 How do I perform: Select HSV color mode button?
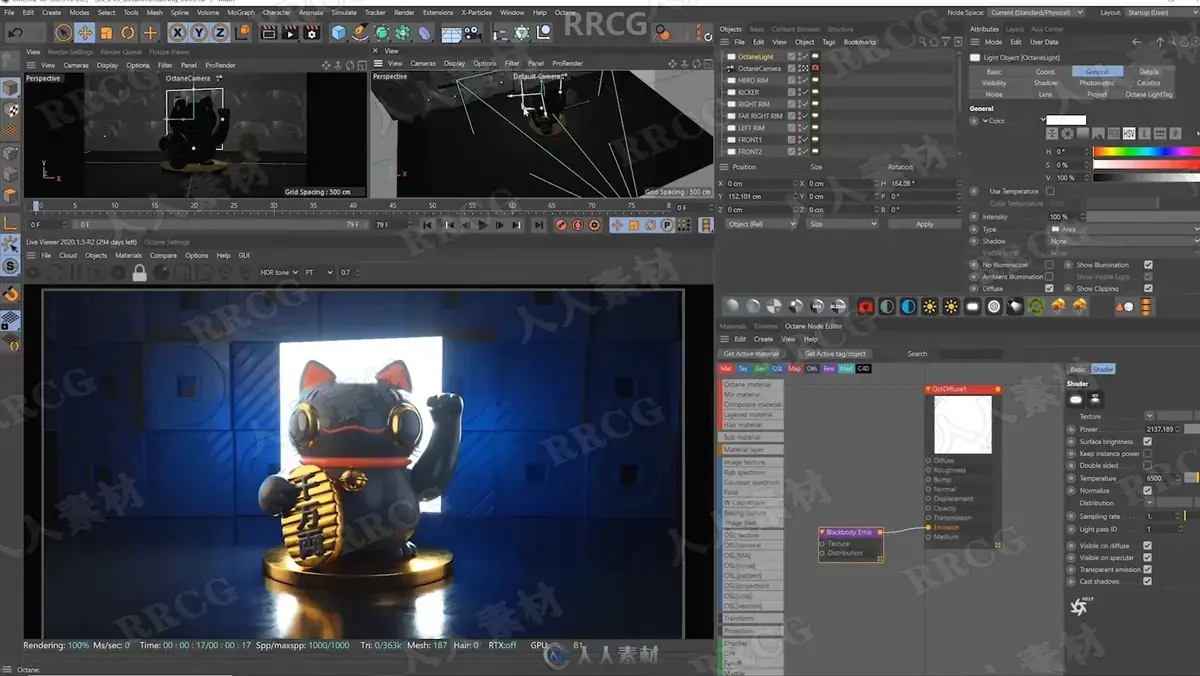coord(1128,133)
